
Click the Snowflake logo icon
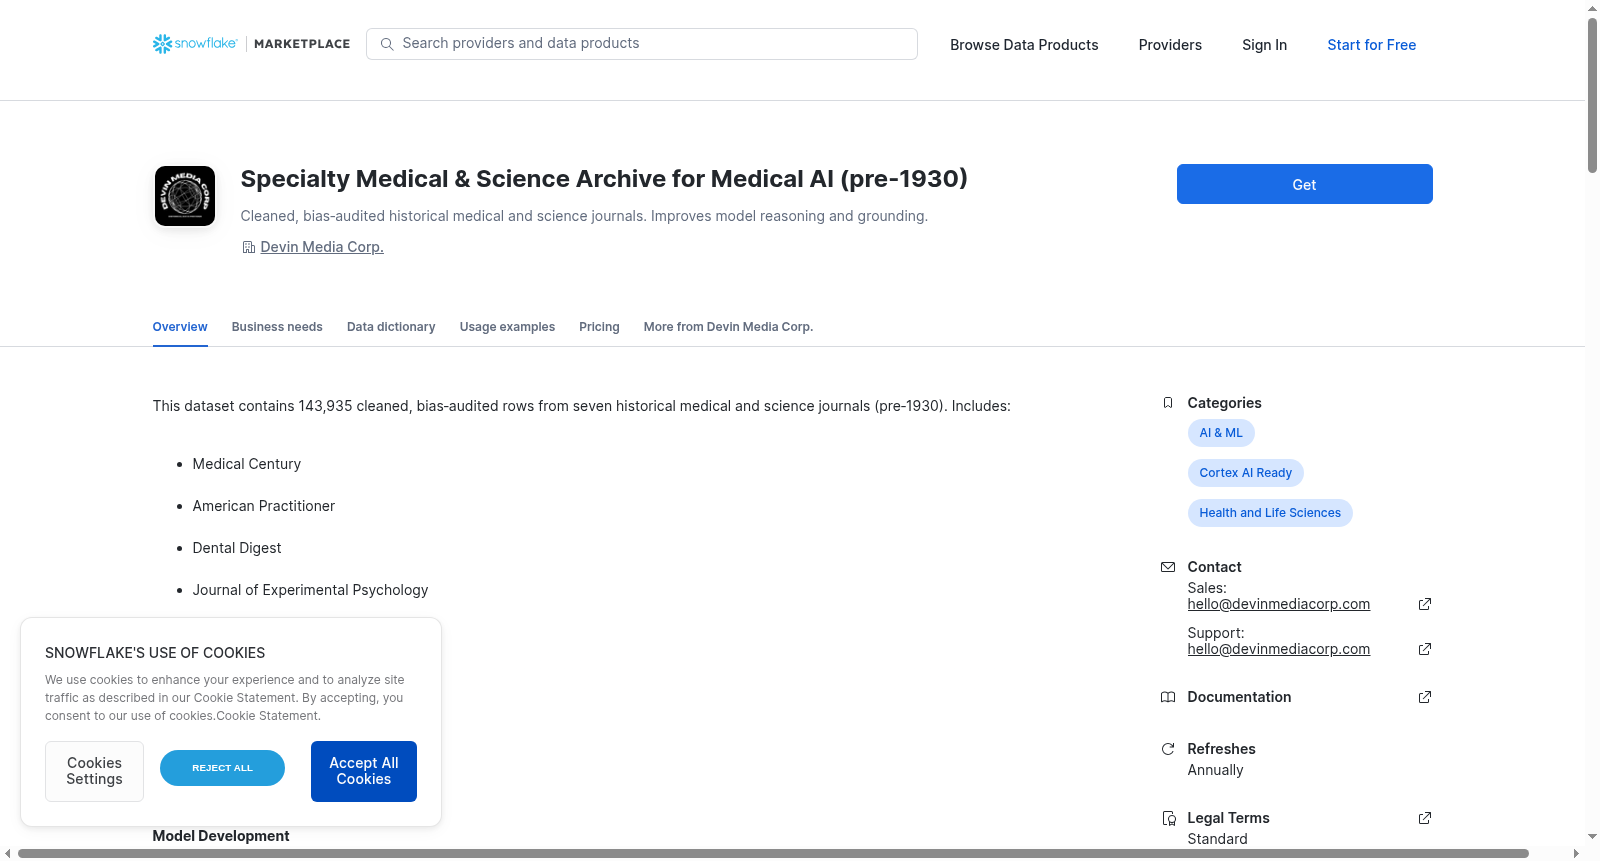162,44
